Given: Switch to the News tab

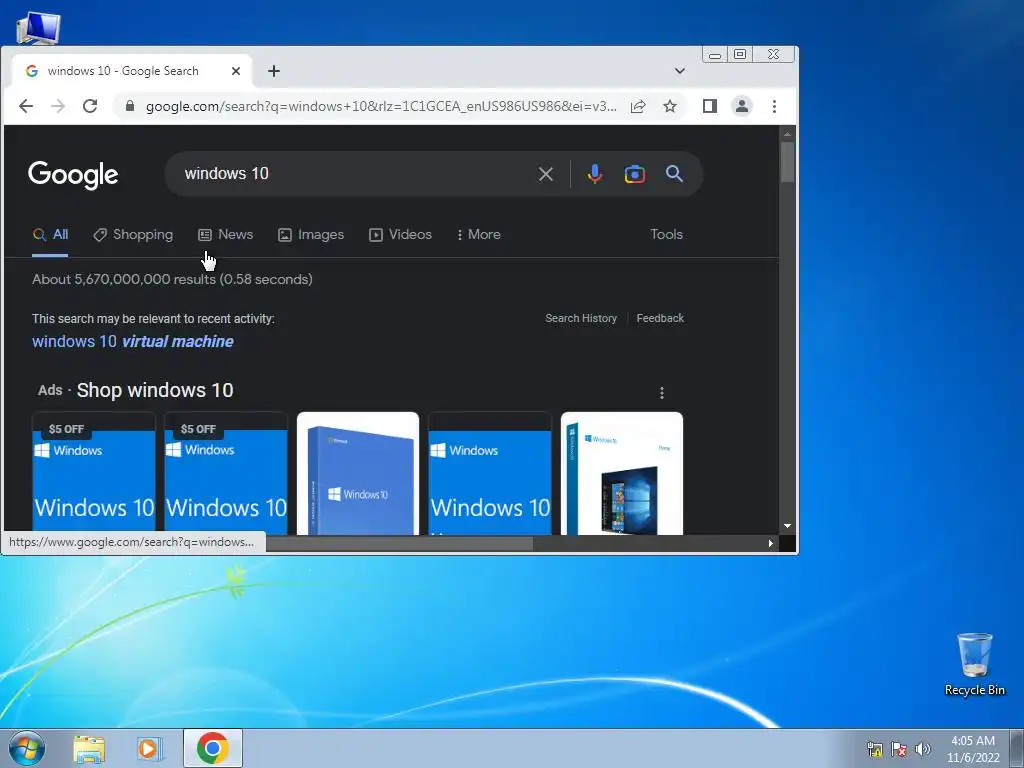Looking at the screenshot, I should [x=225, y=234].
